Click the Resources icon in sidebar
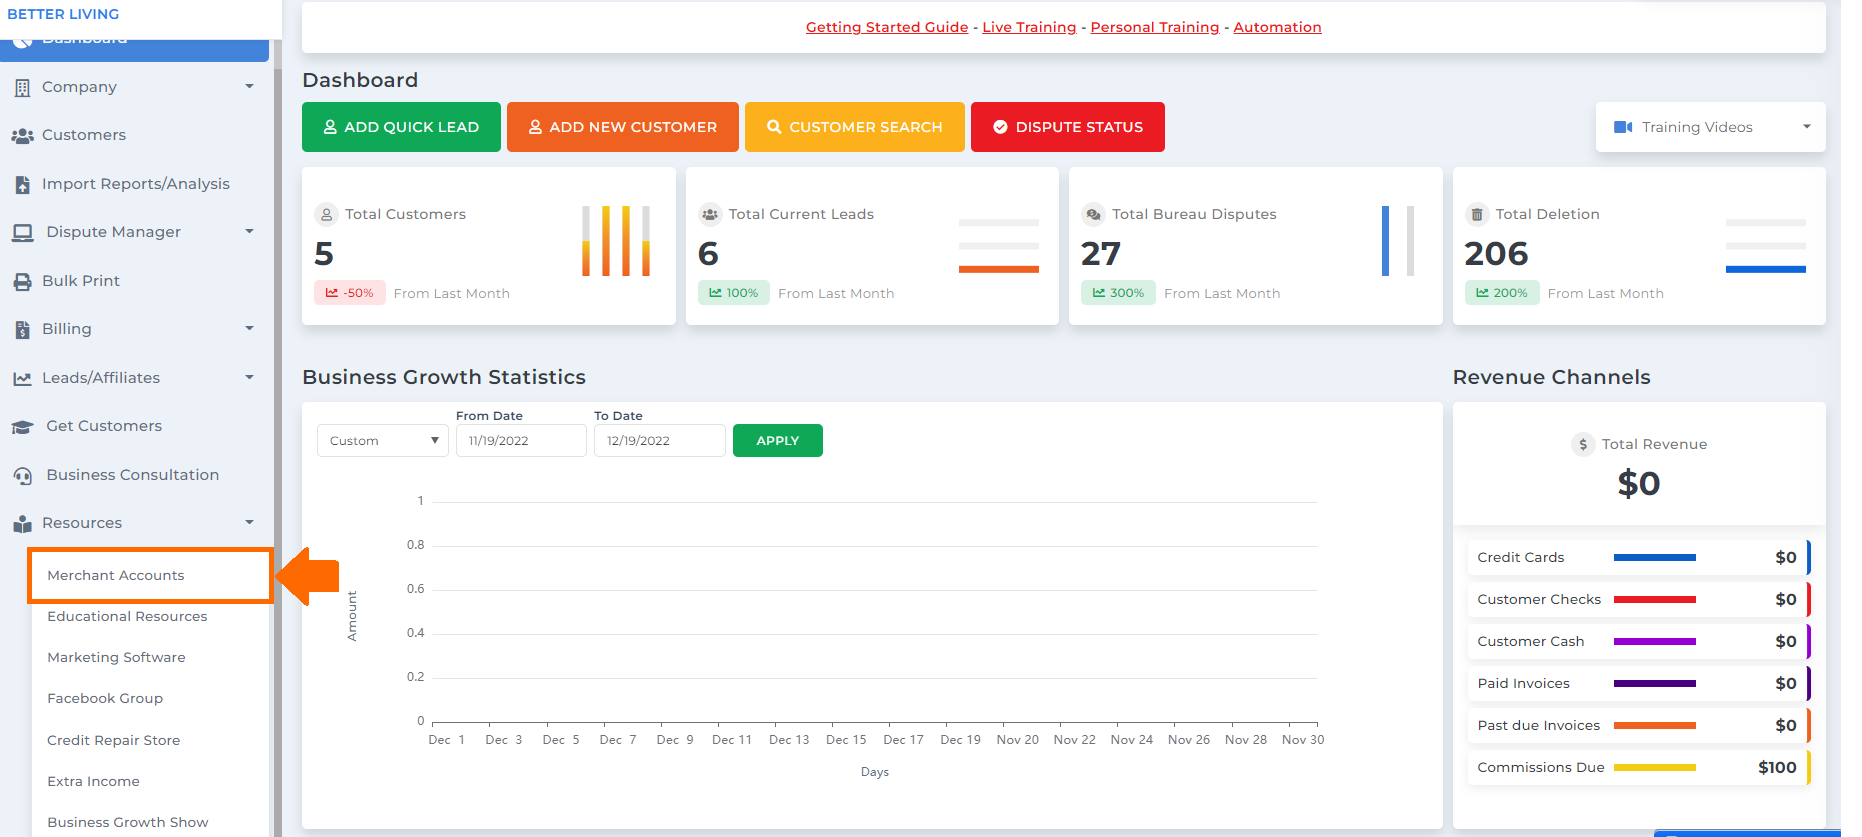 click(x=22, y=524)
